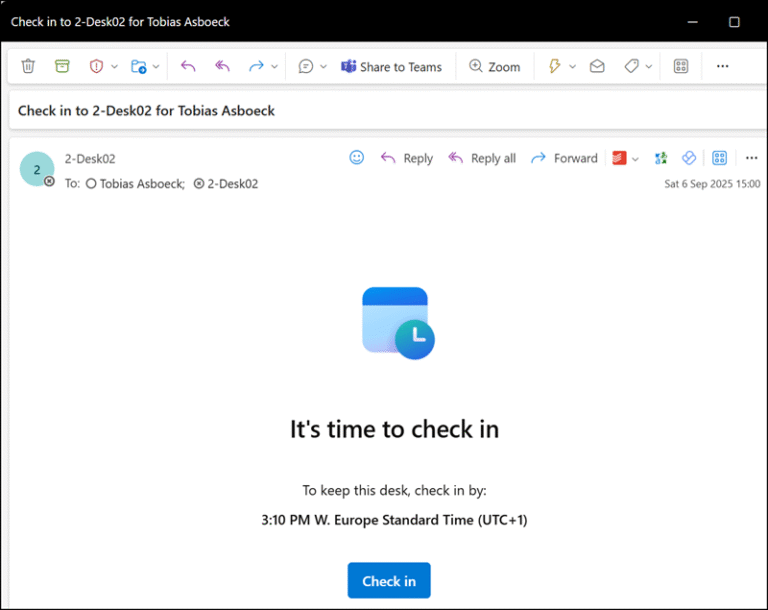Screen dimensions: 768x610
Task: Open the Categorize dropdown arrow
Action: [649, 67]
